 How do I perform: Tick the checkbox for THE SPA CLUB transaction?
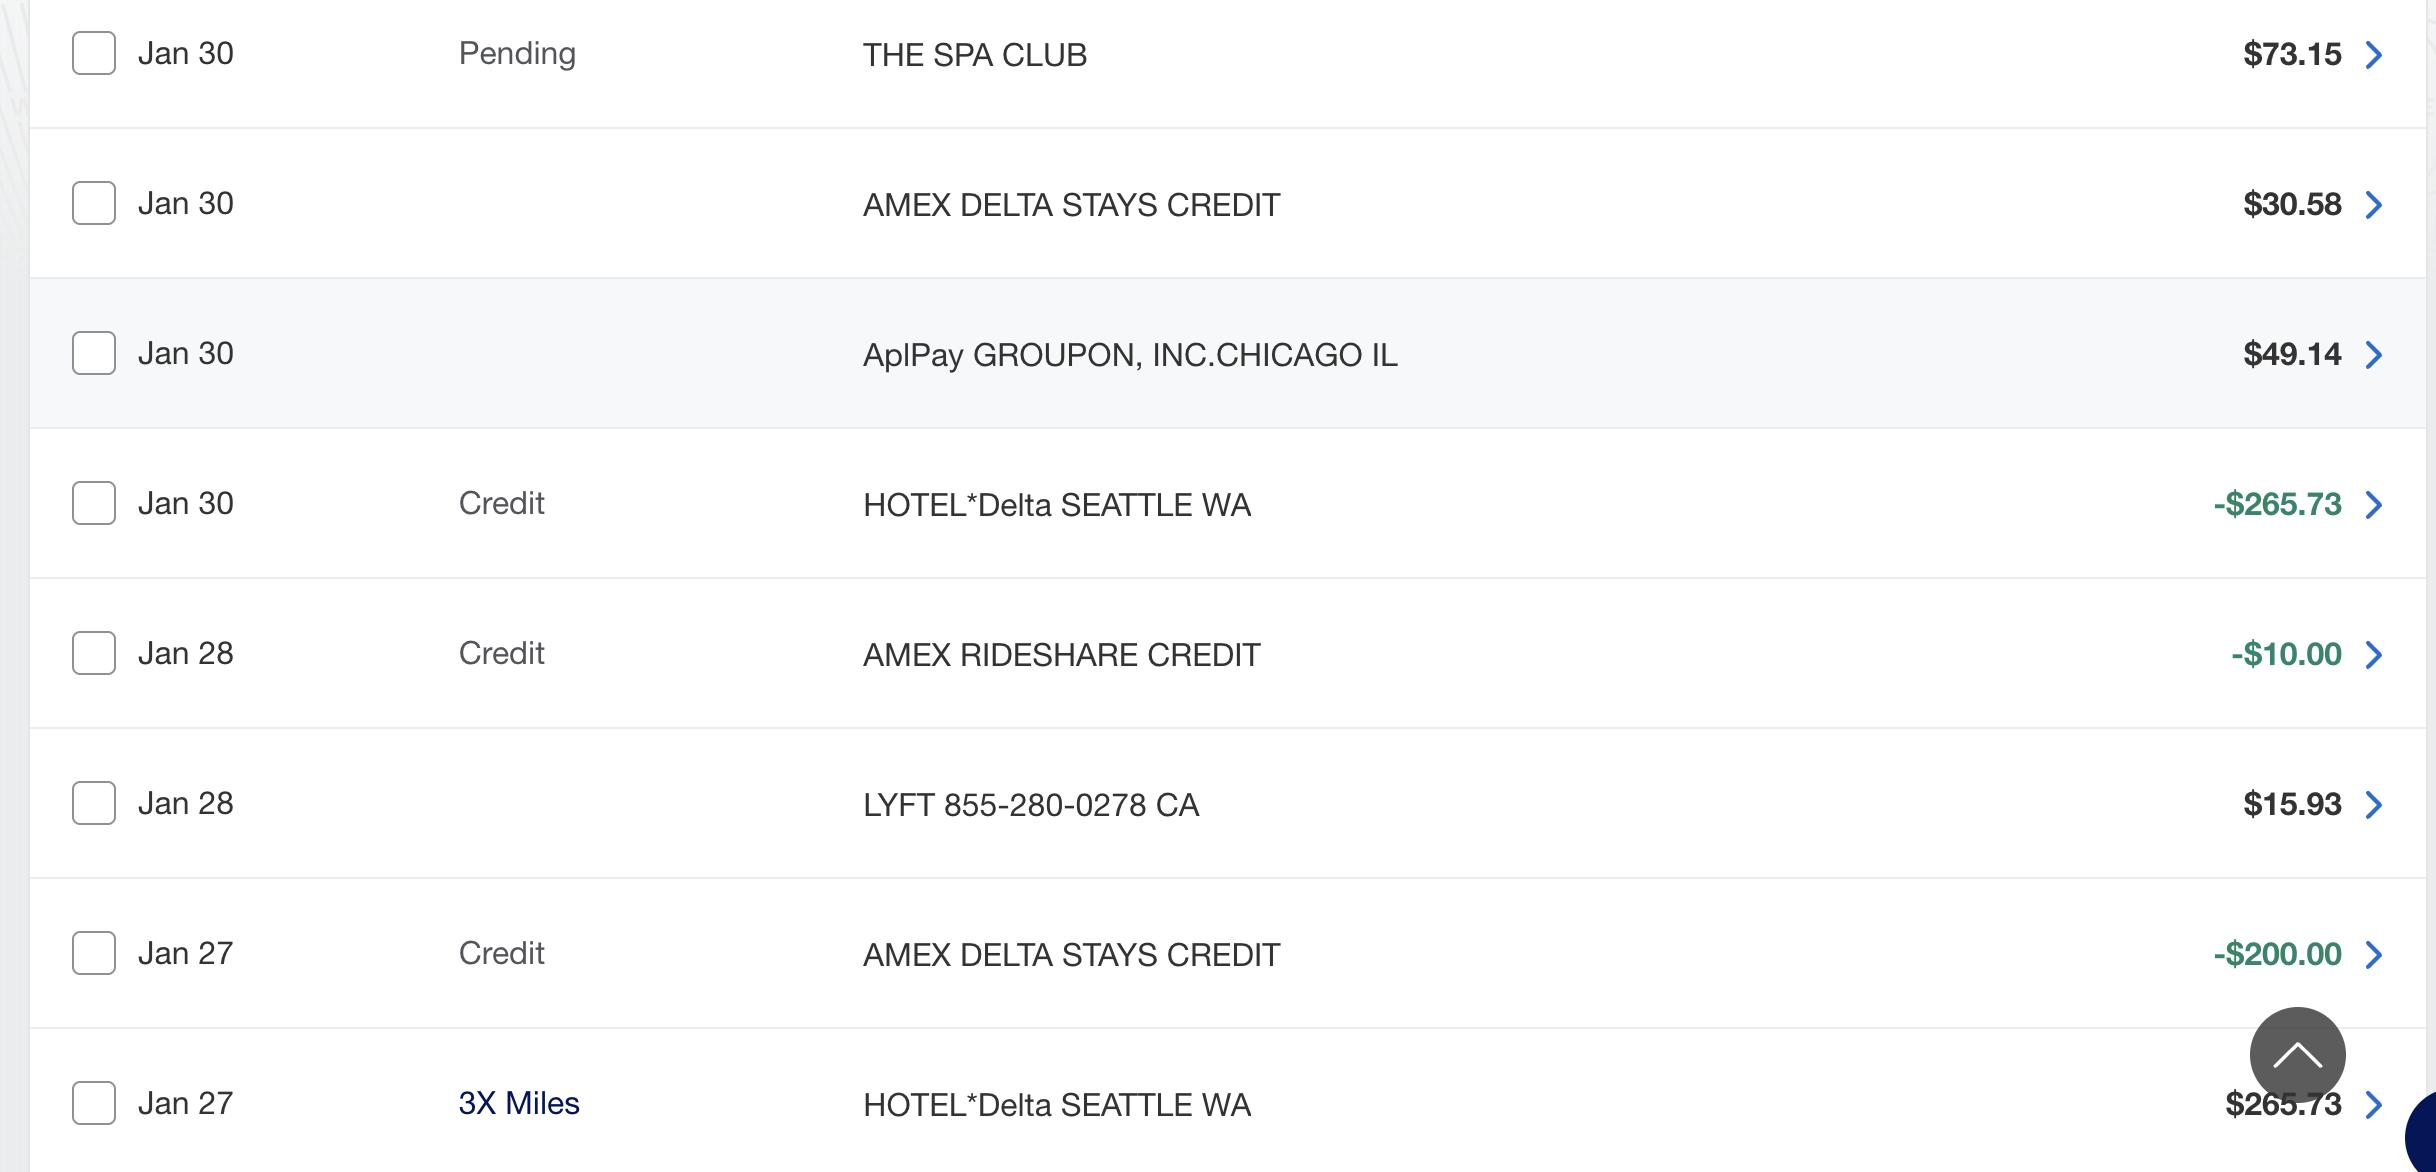tap(94, 53)
